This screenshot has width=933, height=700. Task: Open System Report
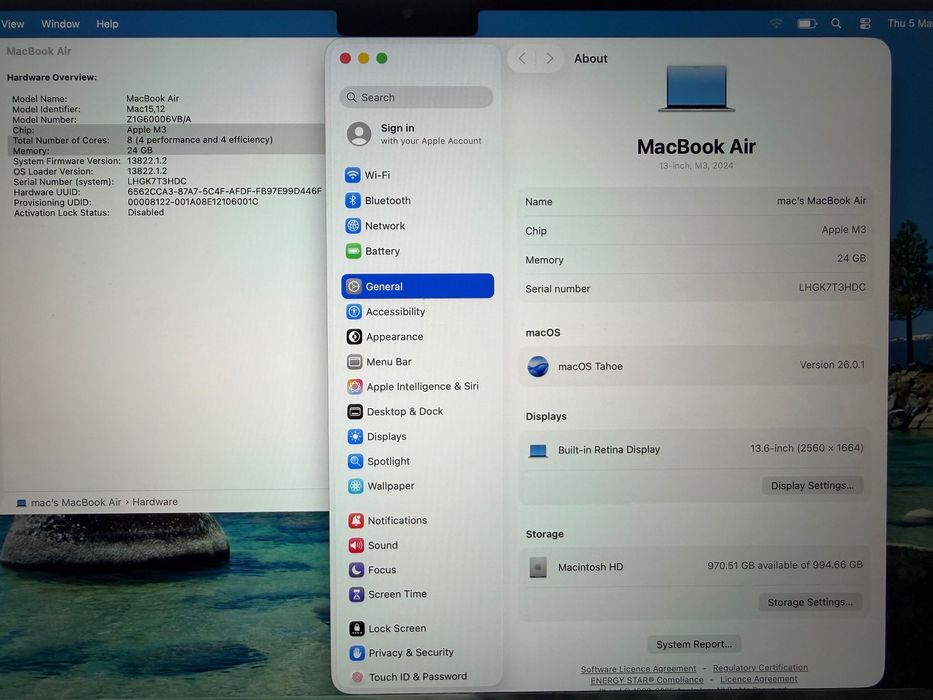click(694, 644)
